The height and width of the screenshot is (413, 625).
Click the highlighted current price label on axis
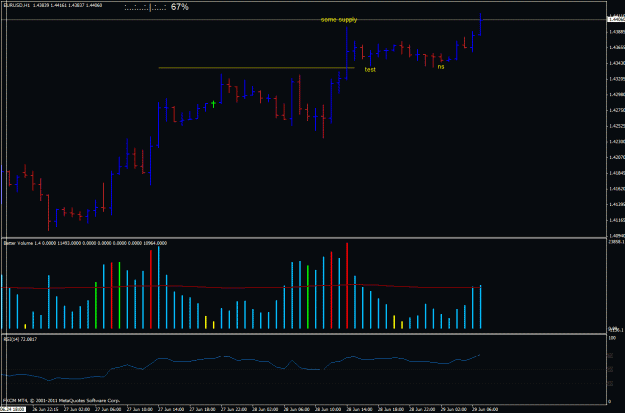coord(616,19)
